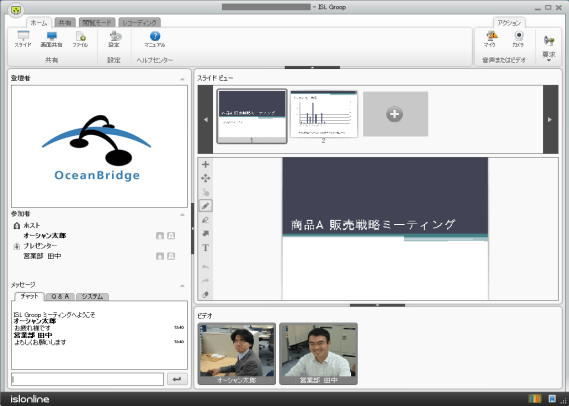Collapse the video panel with the bottom handle
The image size is (569, 406).
(377, 305)
